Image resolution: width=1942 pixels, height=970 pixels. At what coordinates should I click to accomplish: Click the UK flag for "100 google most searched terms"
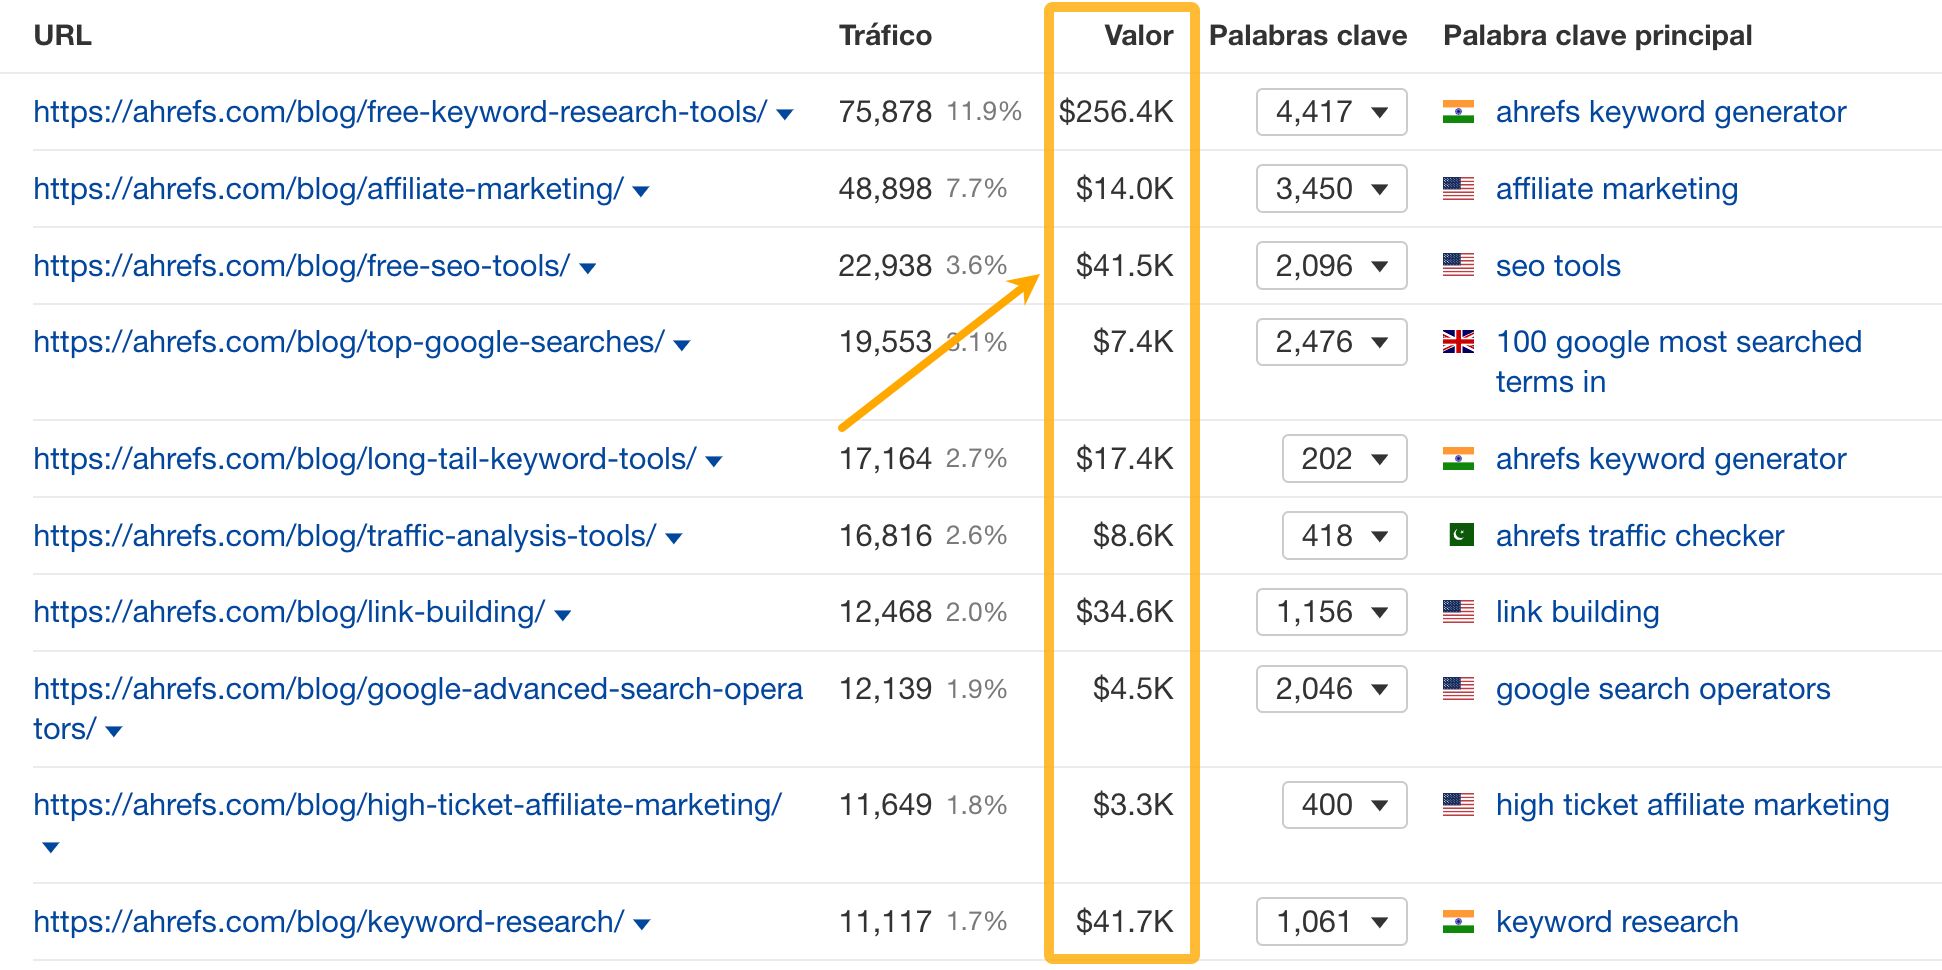coord(1458,342)
